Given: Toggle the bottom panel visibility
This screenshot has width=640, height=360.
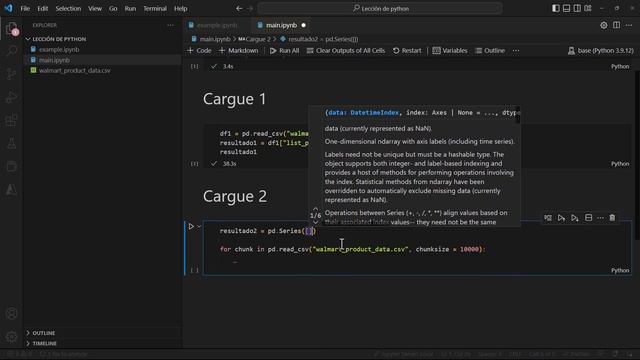Looking at the screenshot, I should click(567, 8).
